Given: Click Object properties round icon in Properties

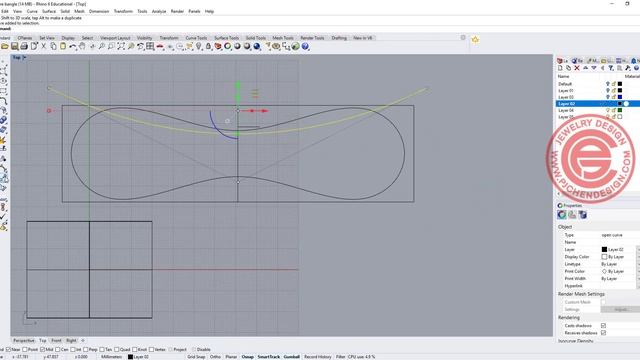Looking at the screenshot, I should click(562, 215).
